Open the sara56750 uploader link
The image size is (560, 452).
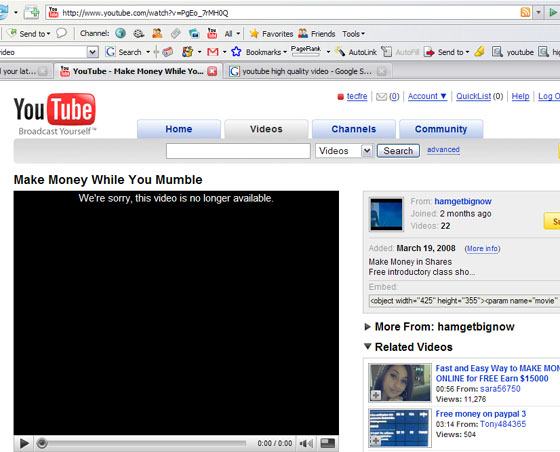(x=500, y=389)
